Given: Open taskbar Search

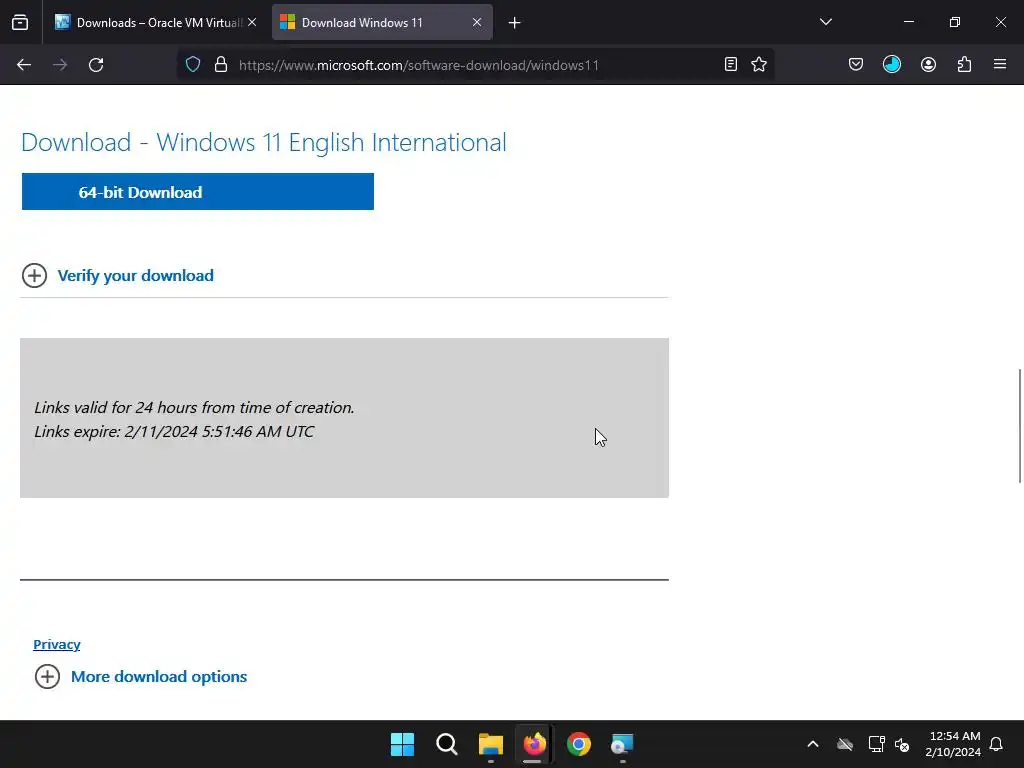Looking at the screenshot, I should (x=447, y=744).
